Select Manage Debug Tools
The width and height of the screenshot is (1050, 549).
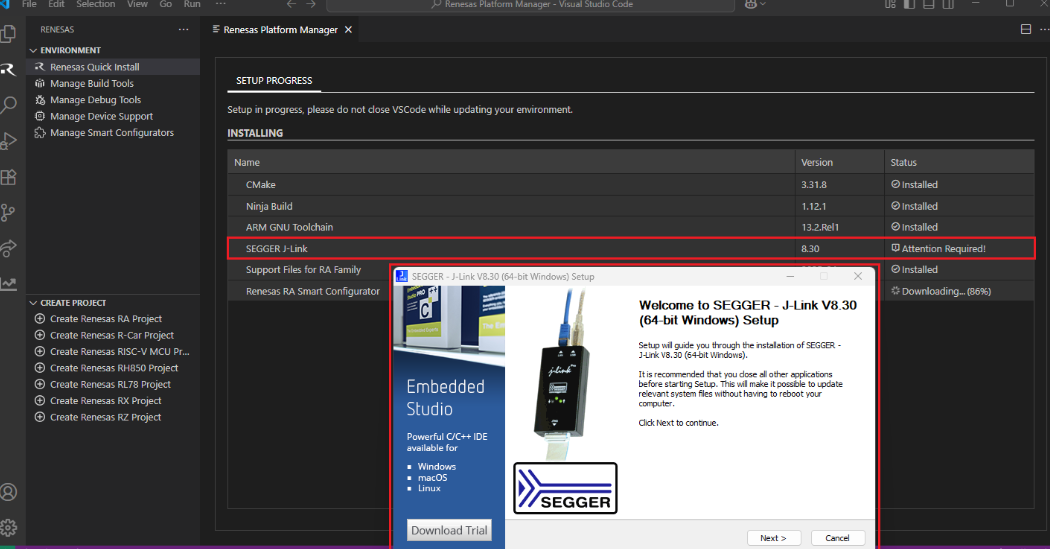(95, 100)
